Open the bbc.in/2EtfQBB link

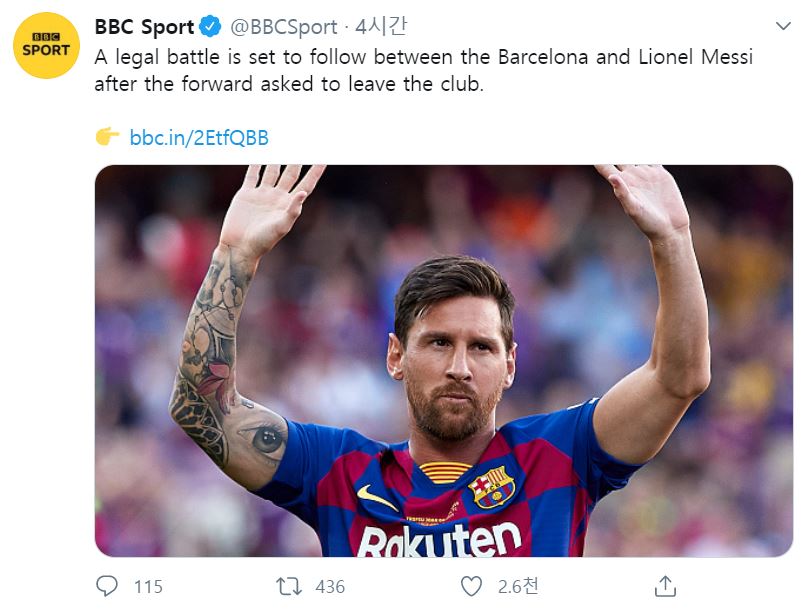(199, 137)
